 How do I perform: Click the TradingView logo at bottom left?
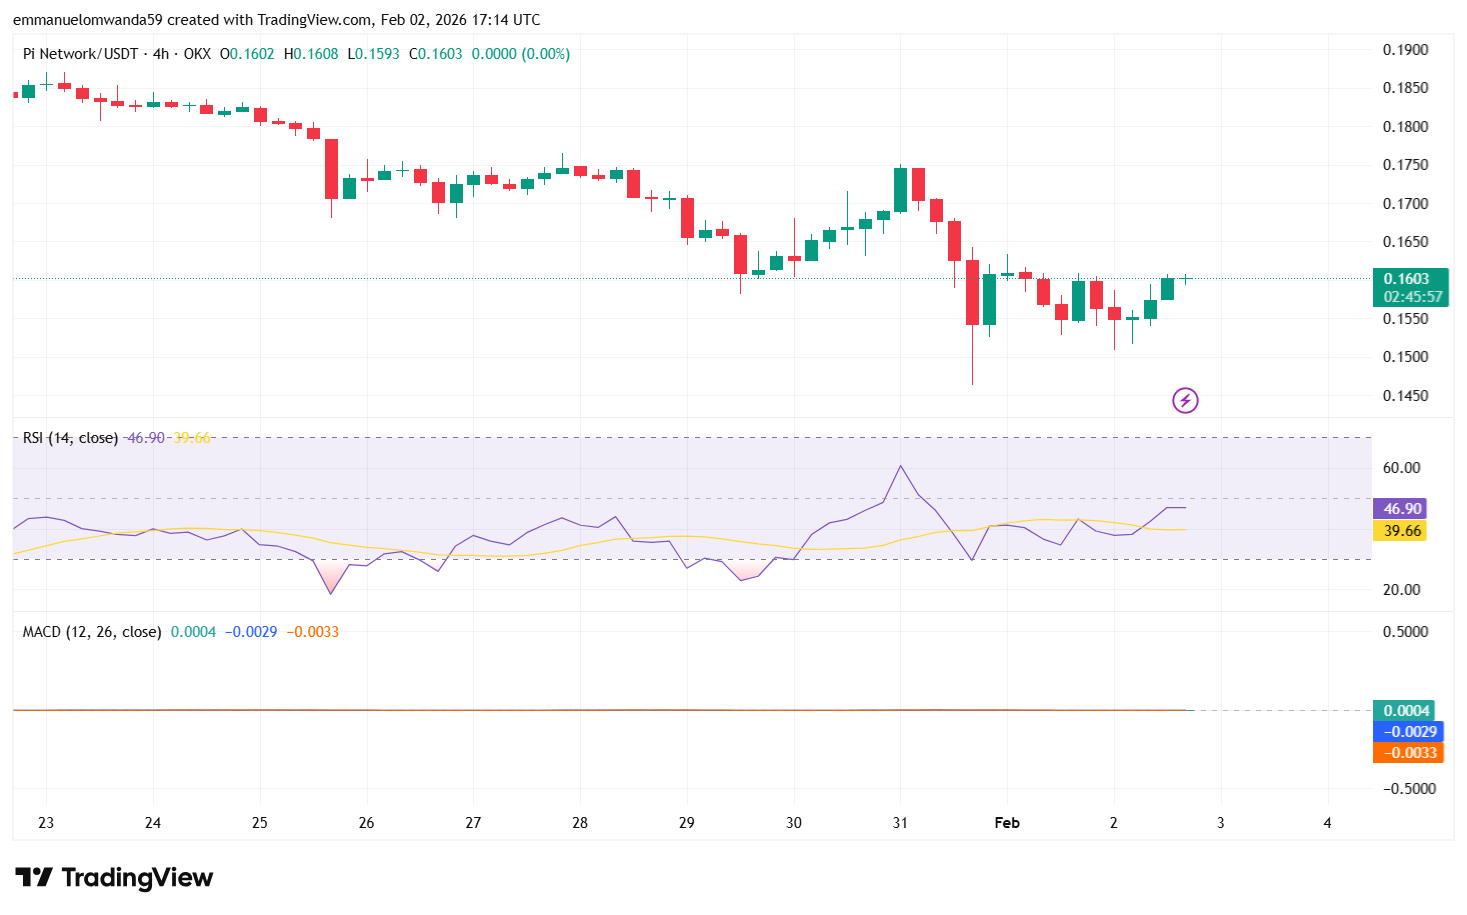113,877
